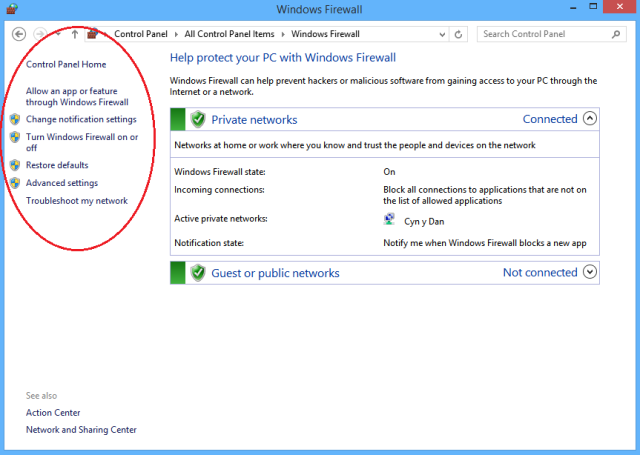Click shield icon beside Restore defaults
Viewport: 640px width, 455px height.
(x=15, y=165)
